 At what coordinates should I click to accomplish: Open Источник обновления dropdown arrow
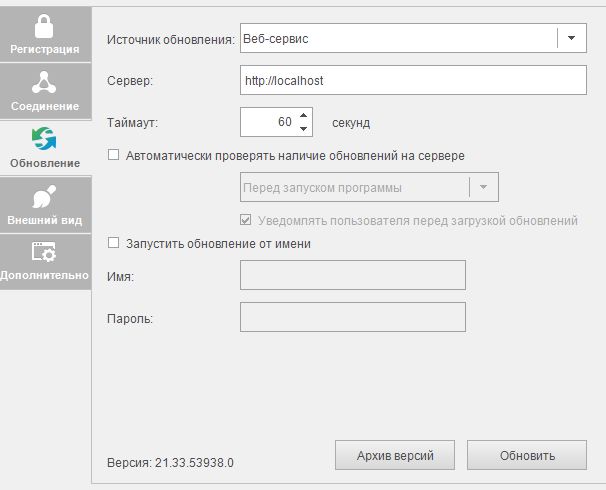pos(571,38)
